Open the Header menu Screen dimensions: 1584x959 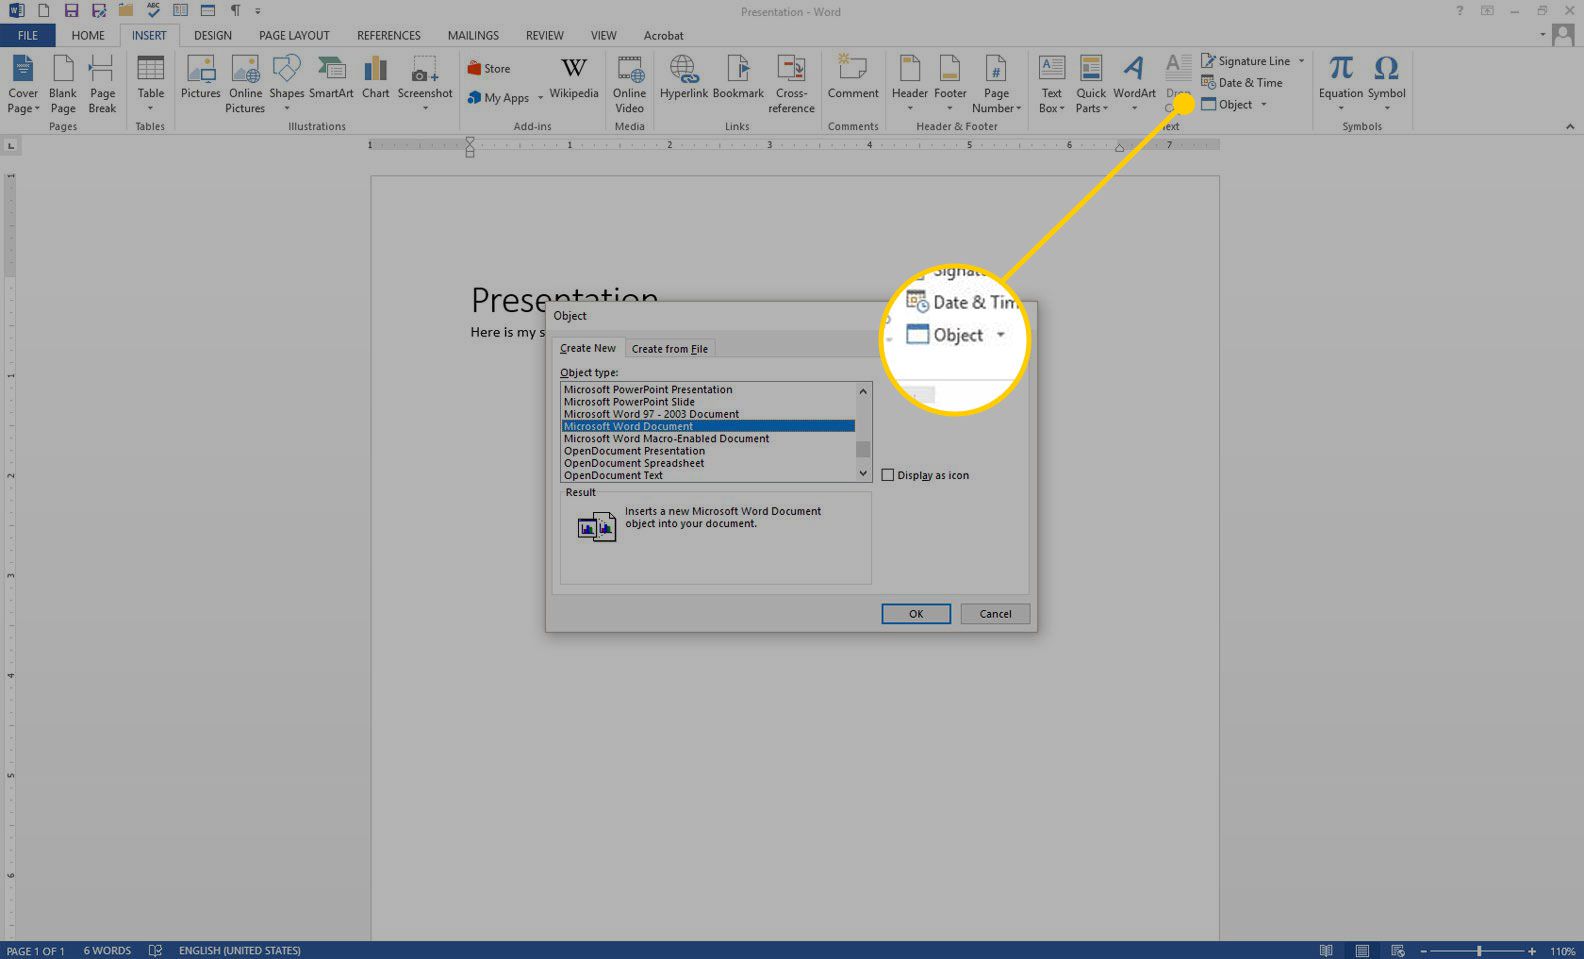pos(910,84)
